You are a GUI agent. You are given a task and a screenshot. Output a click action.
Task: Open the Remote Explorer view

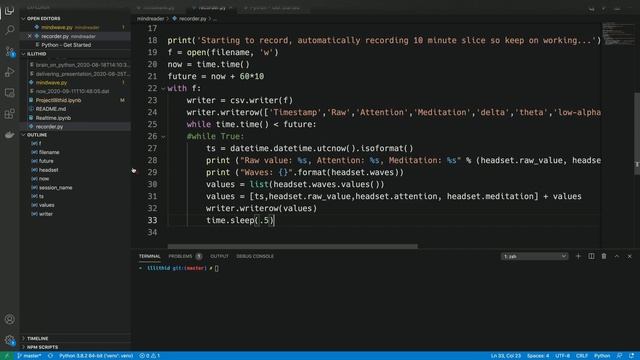pos(9,93)
